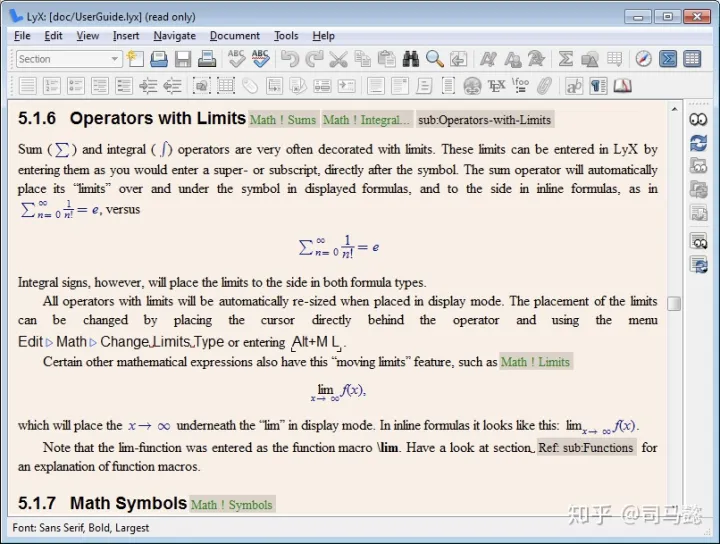Viewport: 720px width, 544px height.
Task: Open the Edit menu
Action: pyautogui.click(x=53, y=36)
